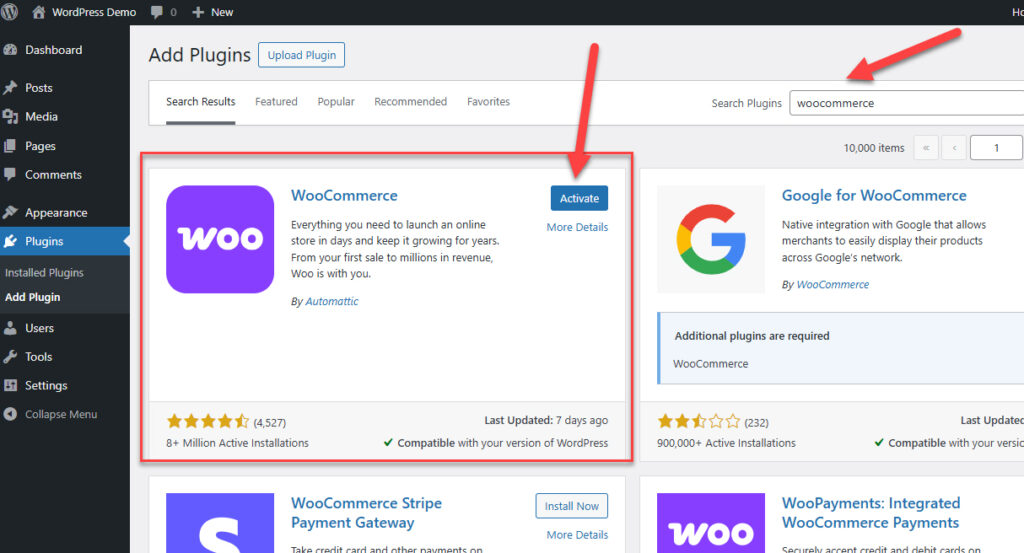Viewport: 1024px width, 553px height.
Task: Click WooCommerce compatibility text
Action: point(496,443)
